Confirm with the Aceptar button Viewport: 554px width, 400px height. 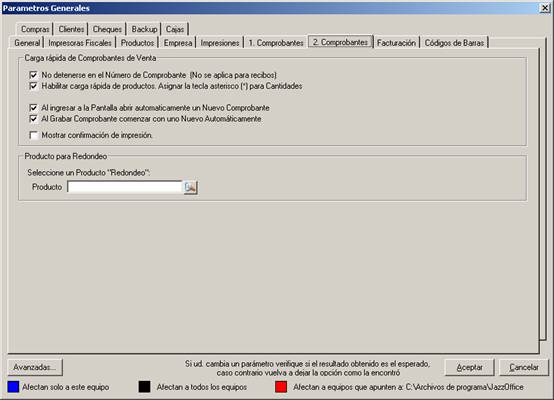pyautogui.click(x=469, y=367)
